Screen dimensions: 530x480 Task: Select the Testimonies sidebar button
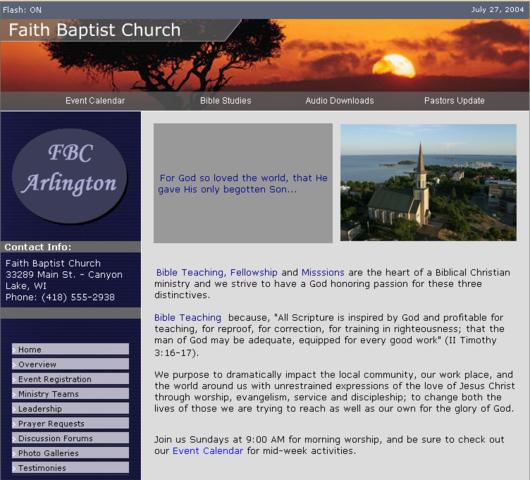point(70,468)
